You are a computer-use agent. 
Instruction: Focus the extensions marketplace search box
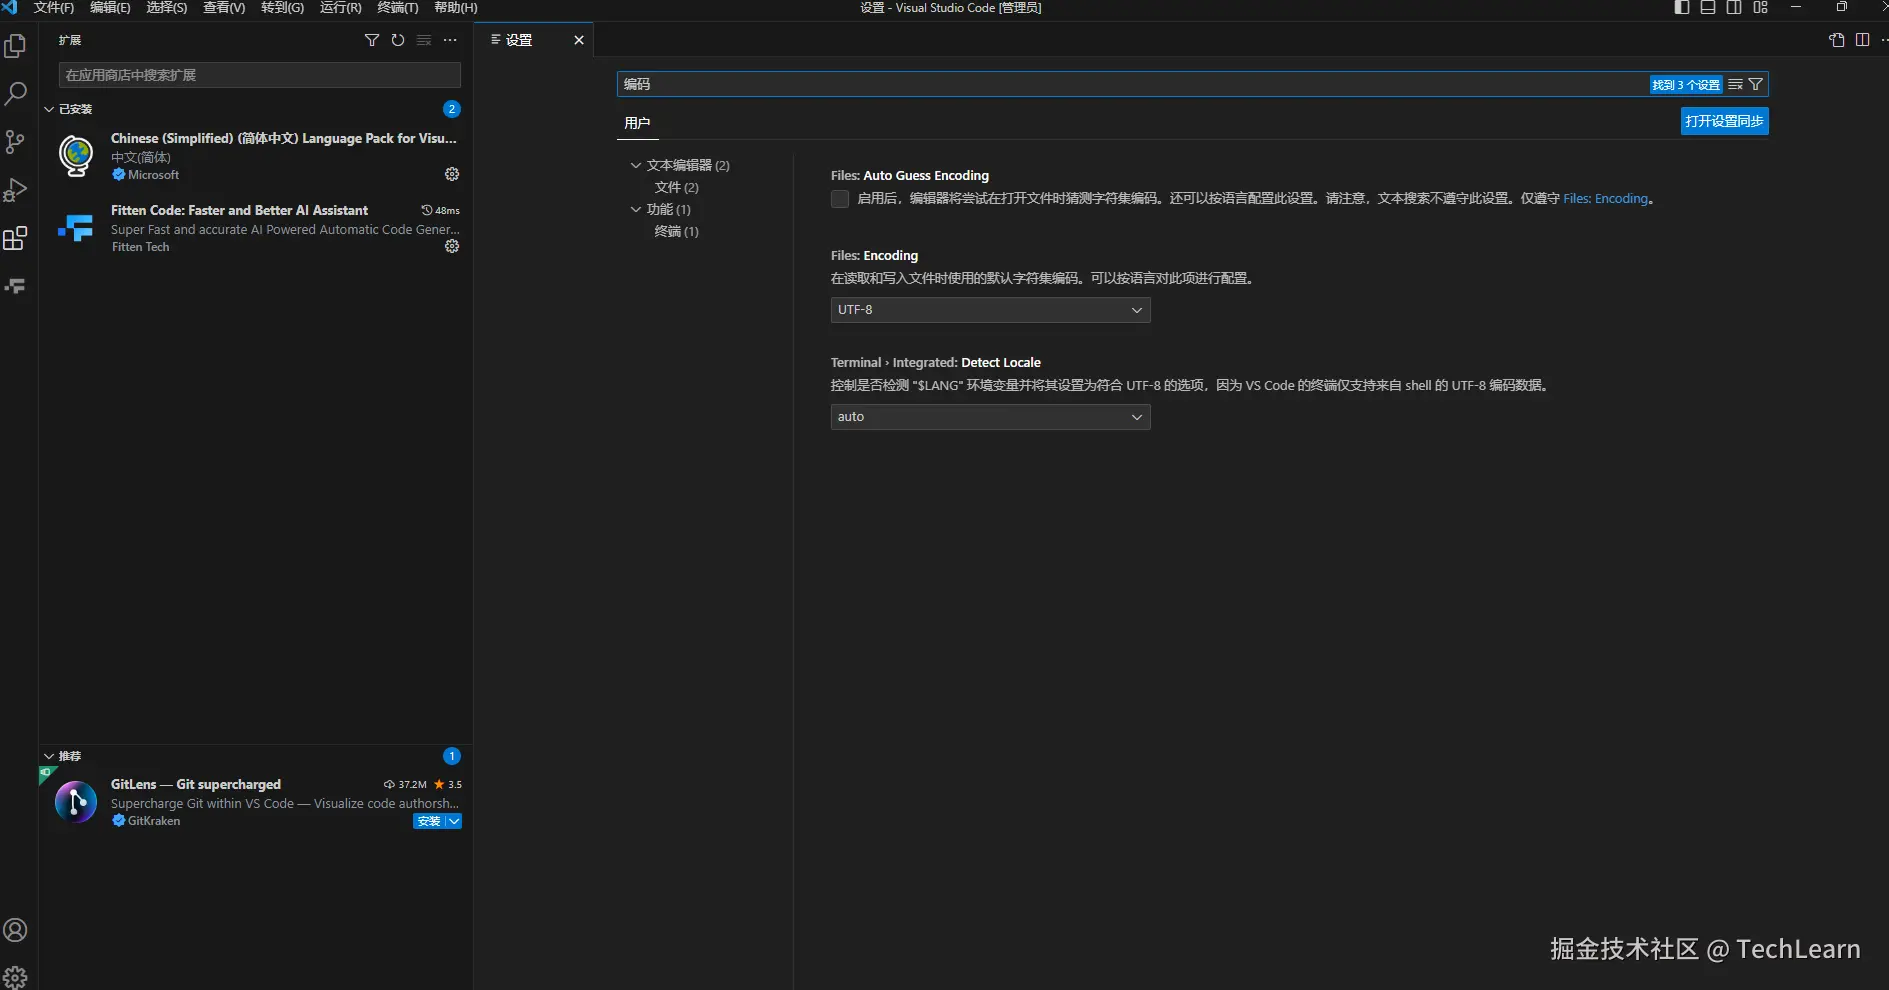(x=260, y=75)
